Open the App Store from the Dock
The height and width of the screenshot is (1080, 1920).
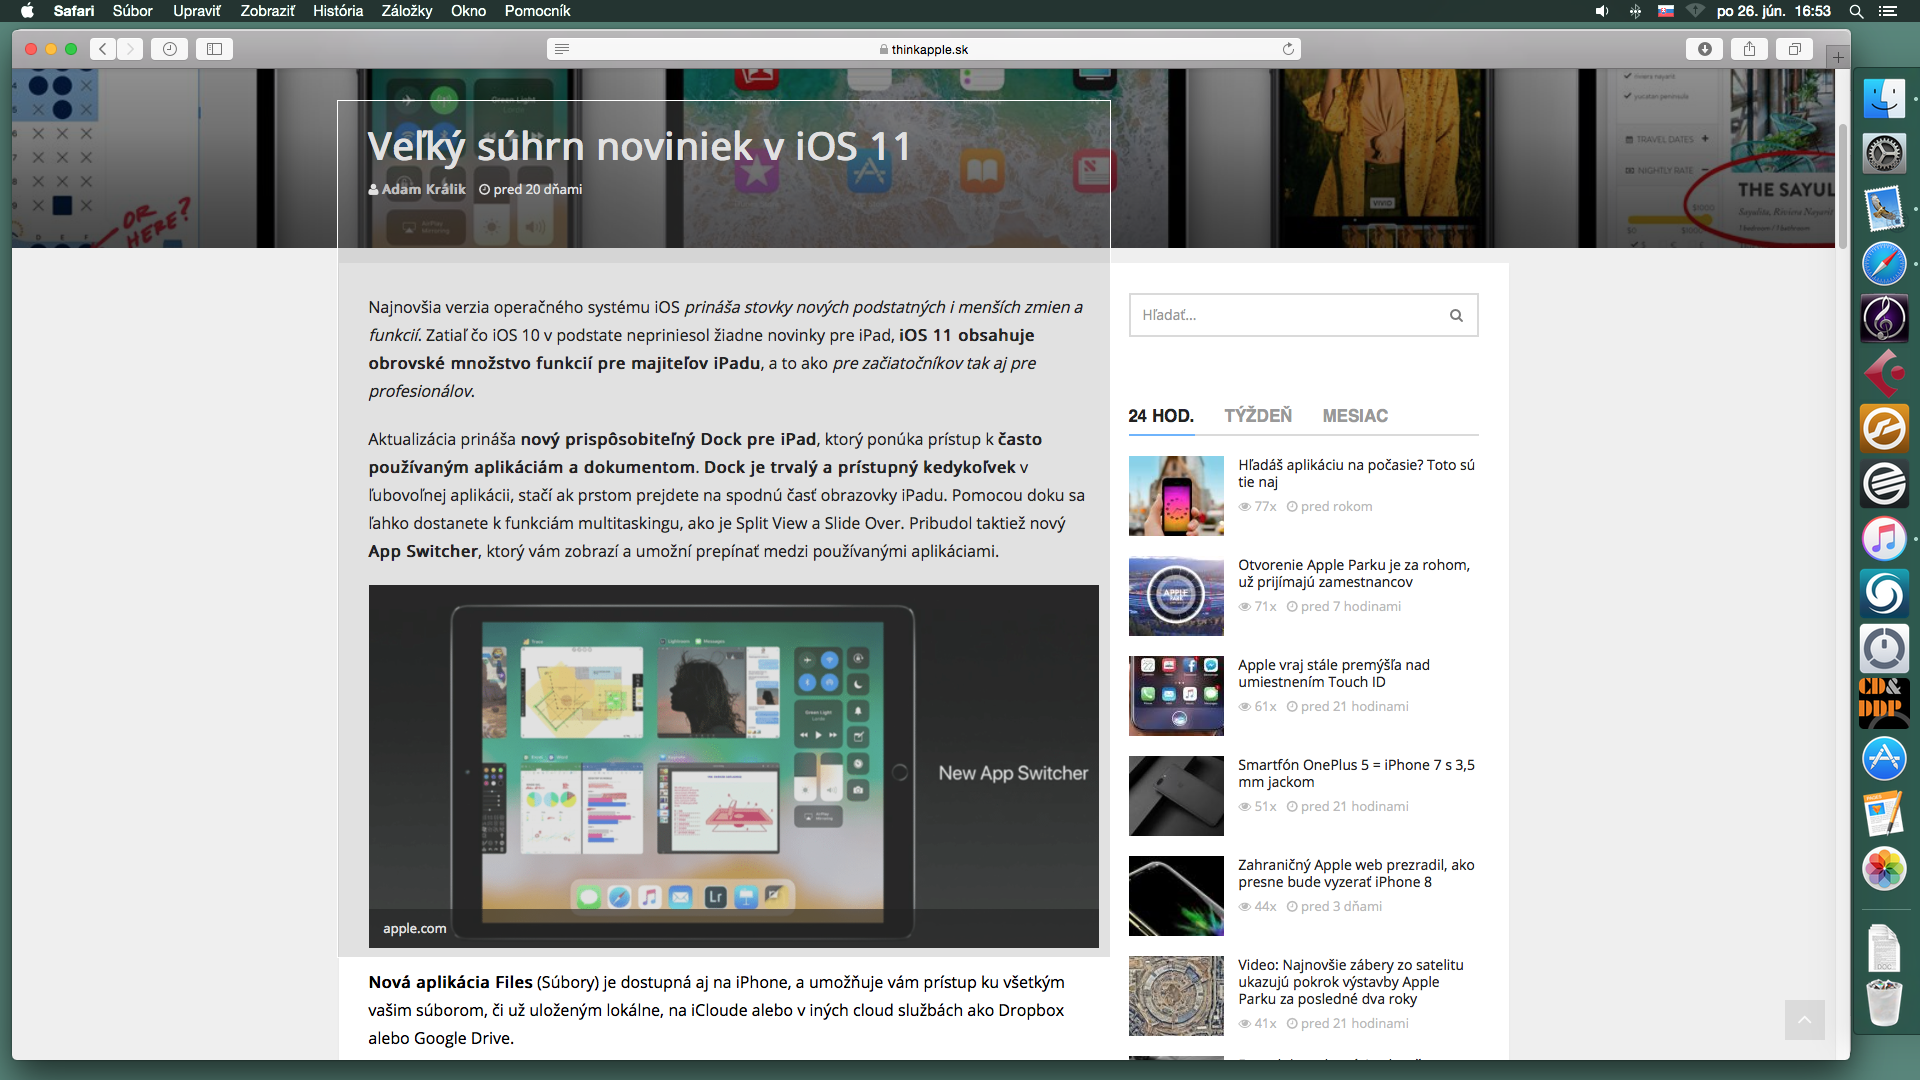(1884, 758)
